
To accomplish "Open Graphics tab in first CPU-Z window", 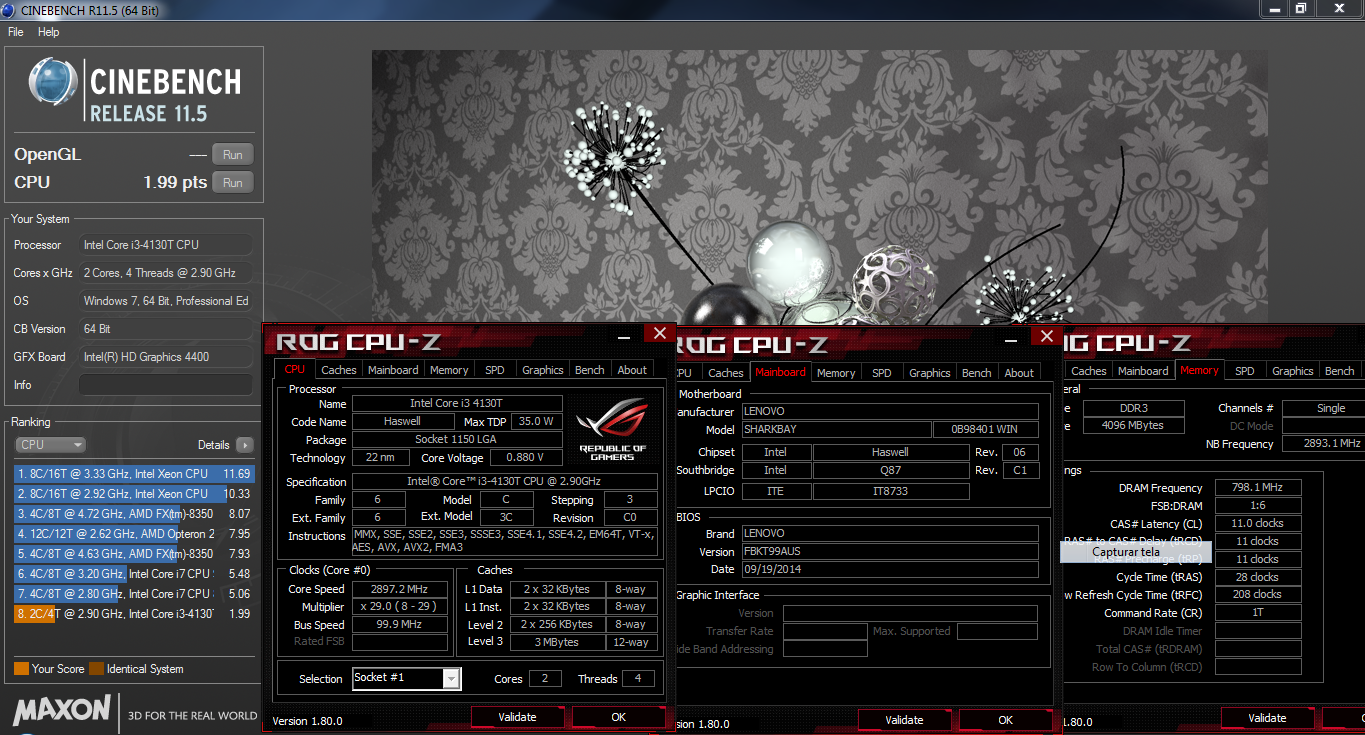I will pyautogui.click(x=543, y=370).
